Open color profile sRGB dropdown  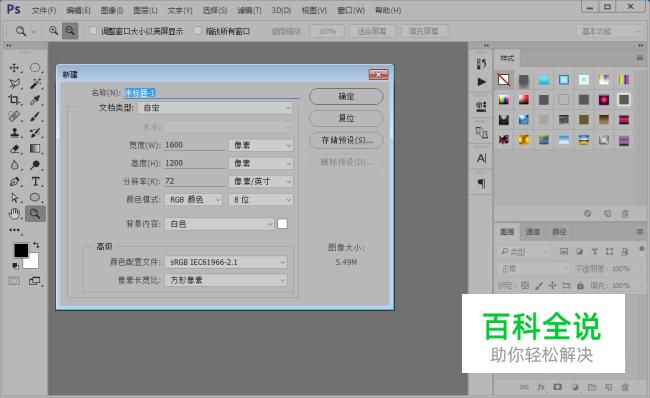[226, 262]
